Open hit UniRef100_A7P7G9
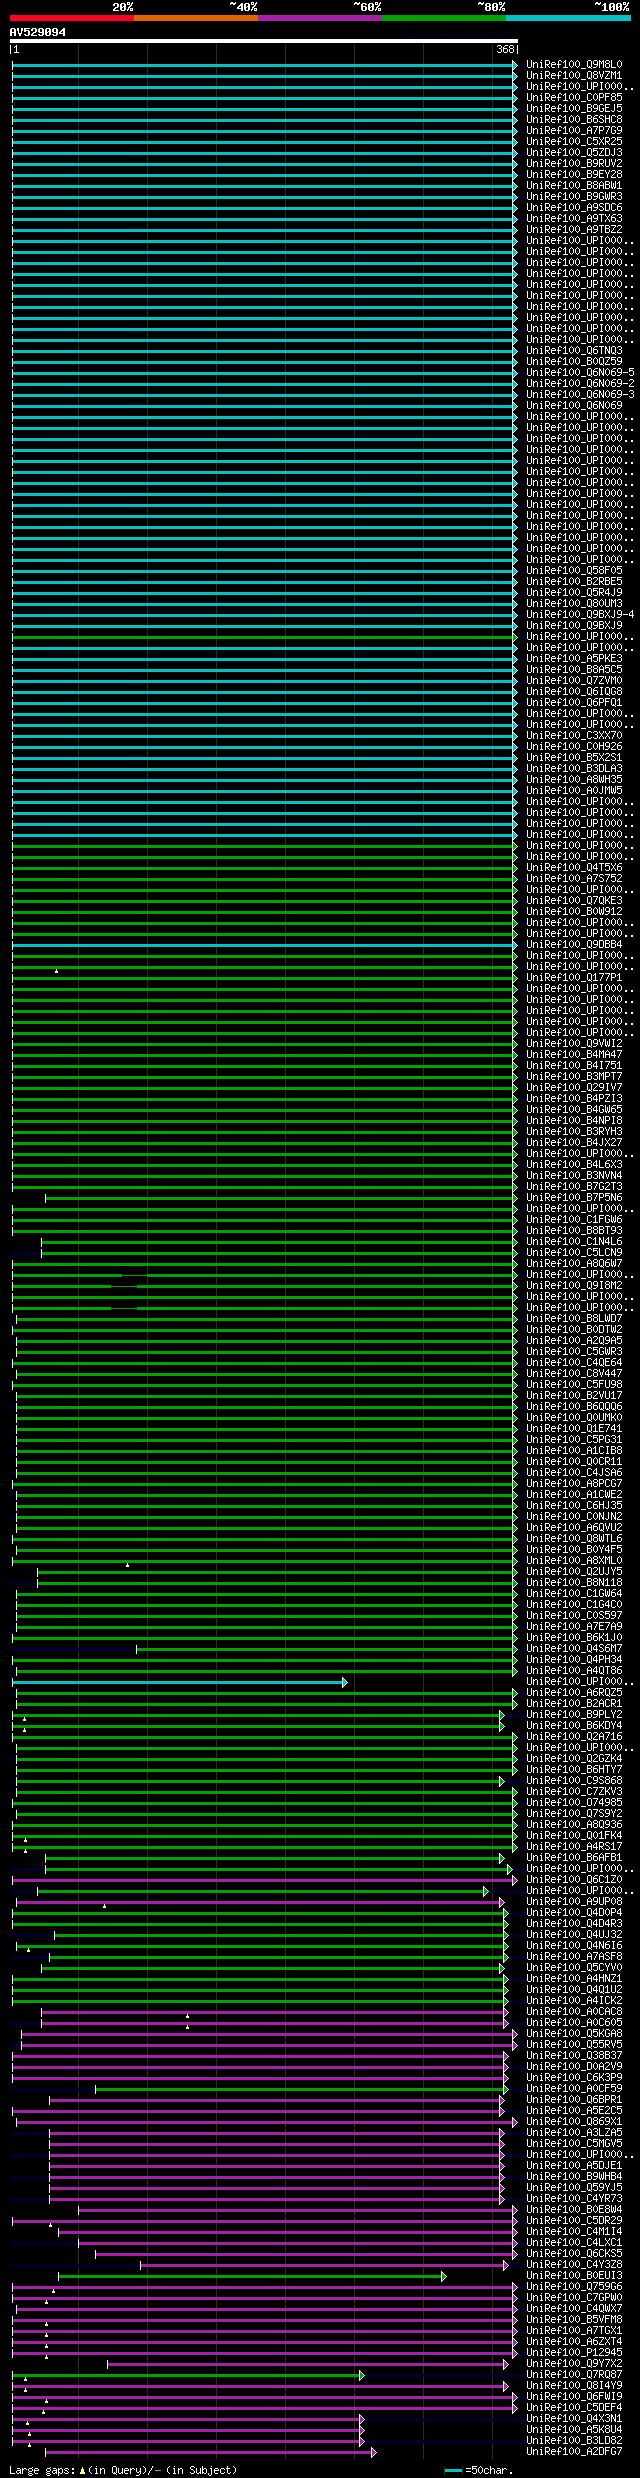 pos(574,131)
